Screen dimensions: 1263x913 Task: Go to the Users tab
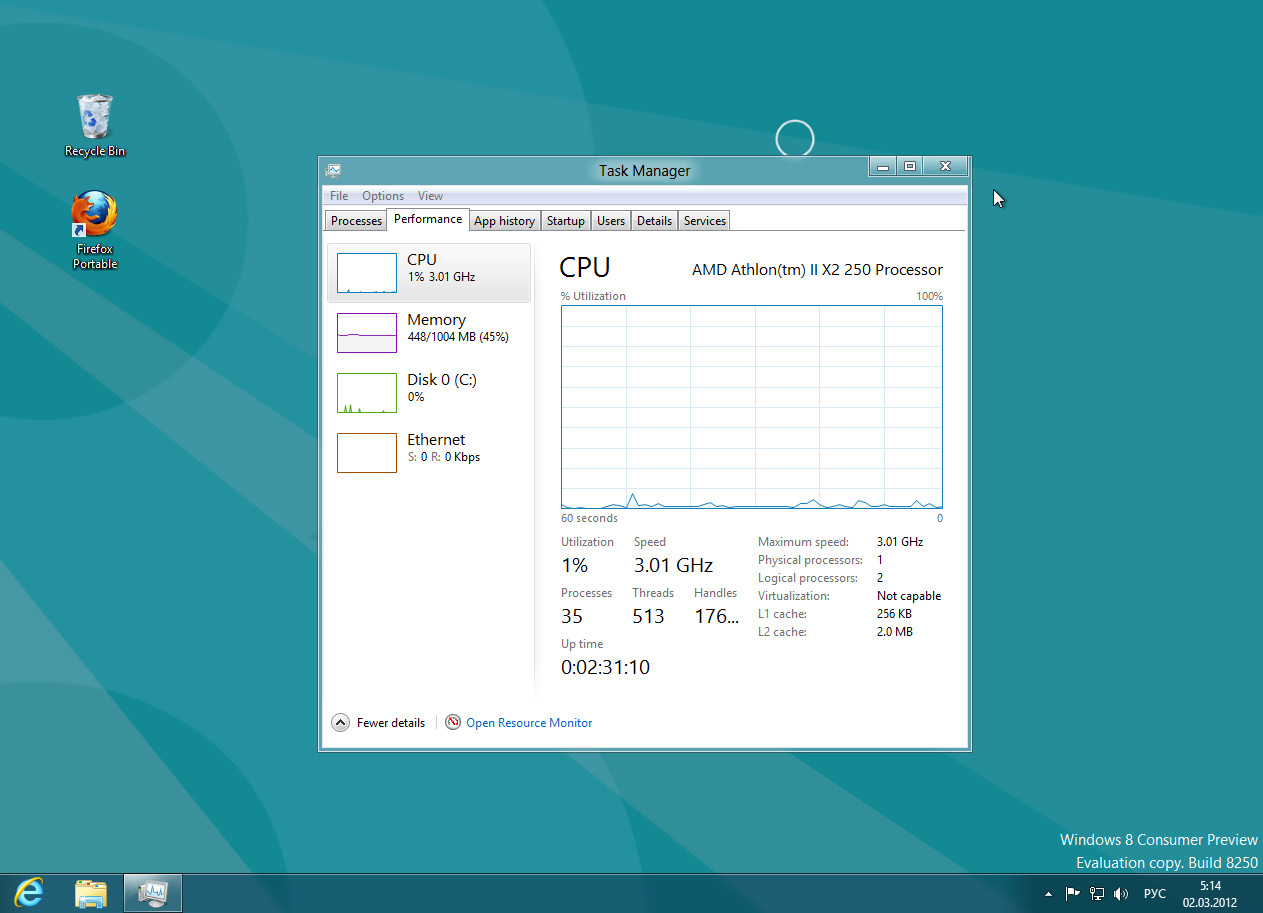pos(611,221)
